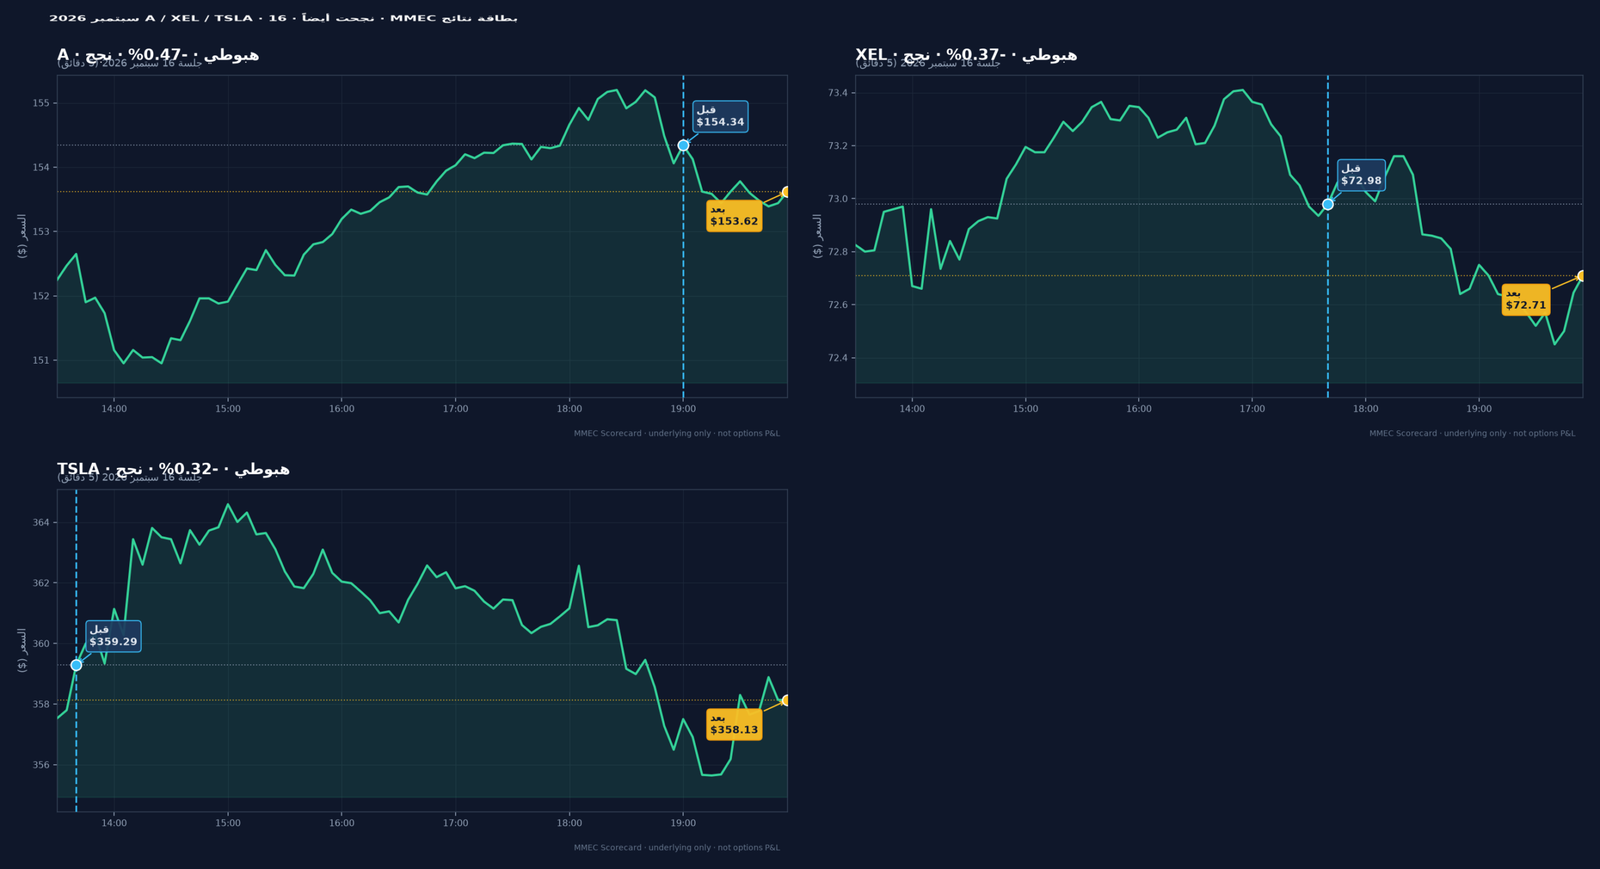Choose the 360 price tick on TSLA chart
This screenshot has height=869, width=1600.
pos(41,644)
